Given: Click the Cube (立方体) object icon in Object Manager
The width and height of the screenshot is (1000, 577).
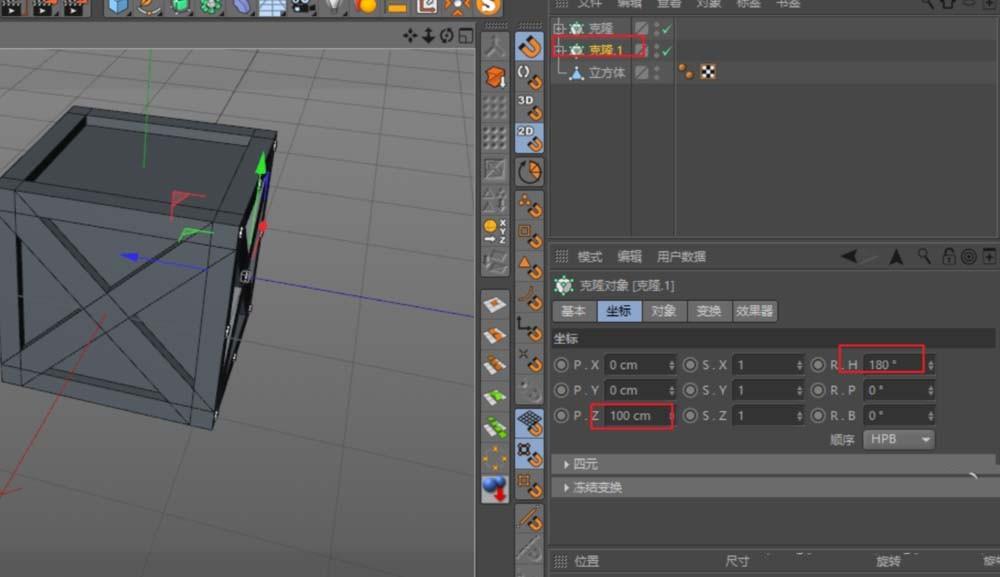Looking at the screenshot, I should pyautogui.click(x=577, y=71).
